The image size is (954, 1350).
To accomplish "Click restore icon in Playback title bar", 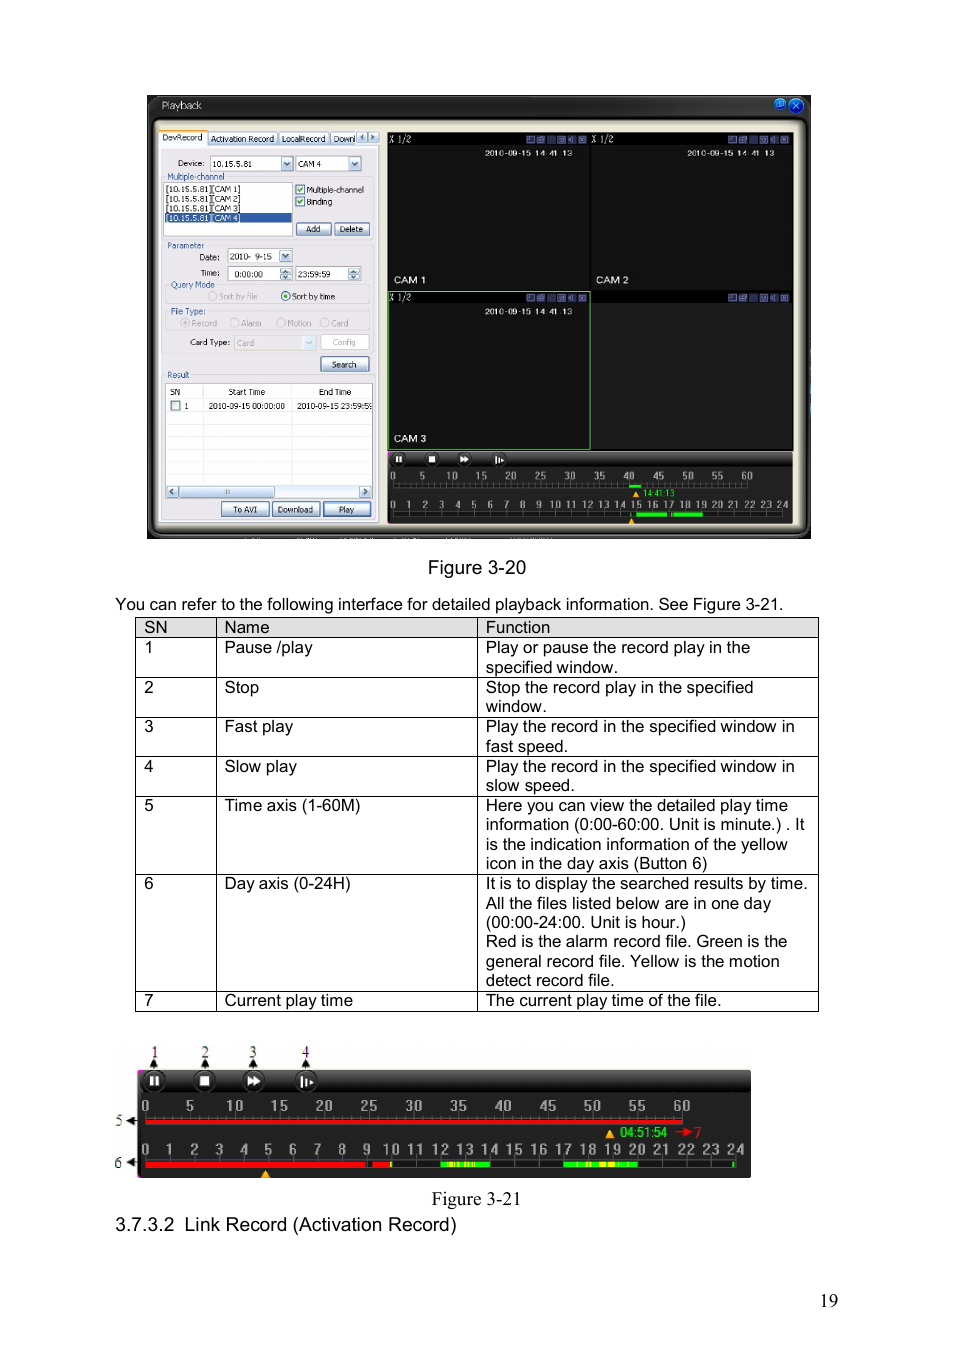I will point(780,104).
